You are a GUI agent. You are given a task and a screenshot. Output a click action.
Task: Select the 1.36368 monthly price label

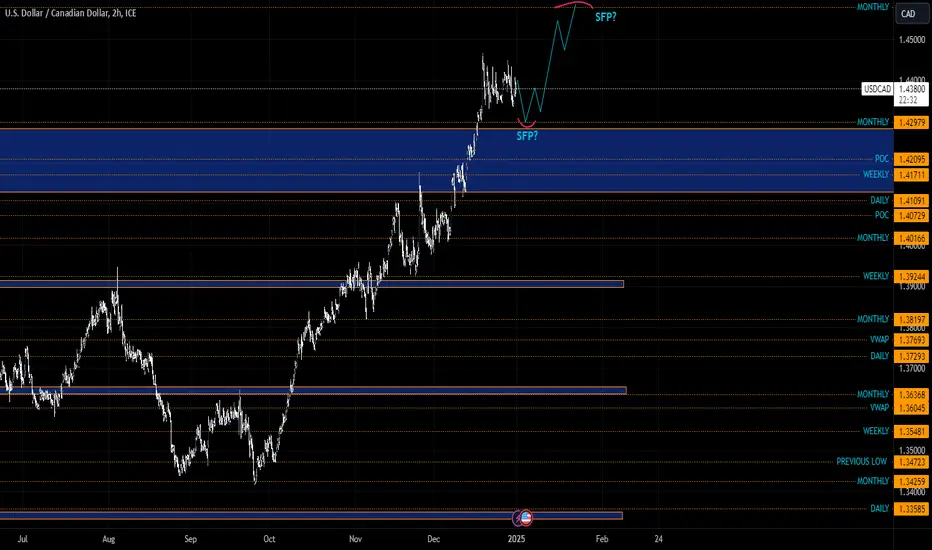[x=912, y=395]
